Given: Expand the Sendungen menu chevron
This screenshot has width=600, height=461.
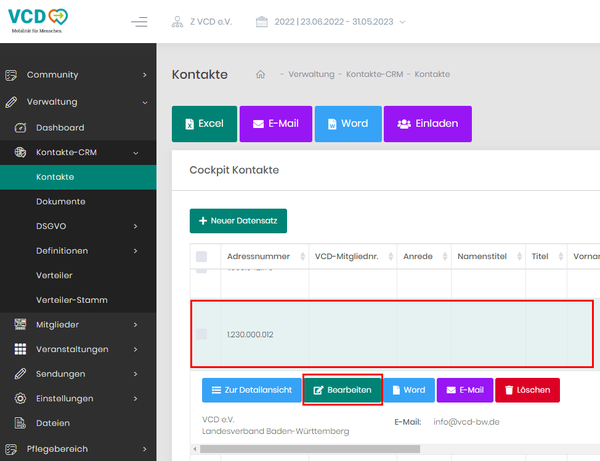Looking at the screenshot, I should pos(135,374).
